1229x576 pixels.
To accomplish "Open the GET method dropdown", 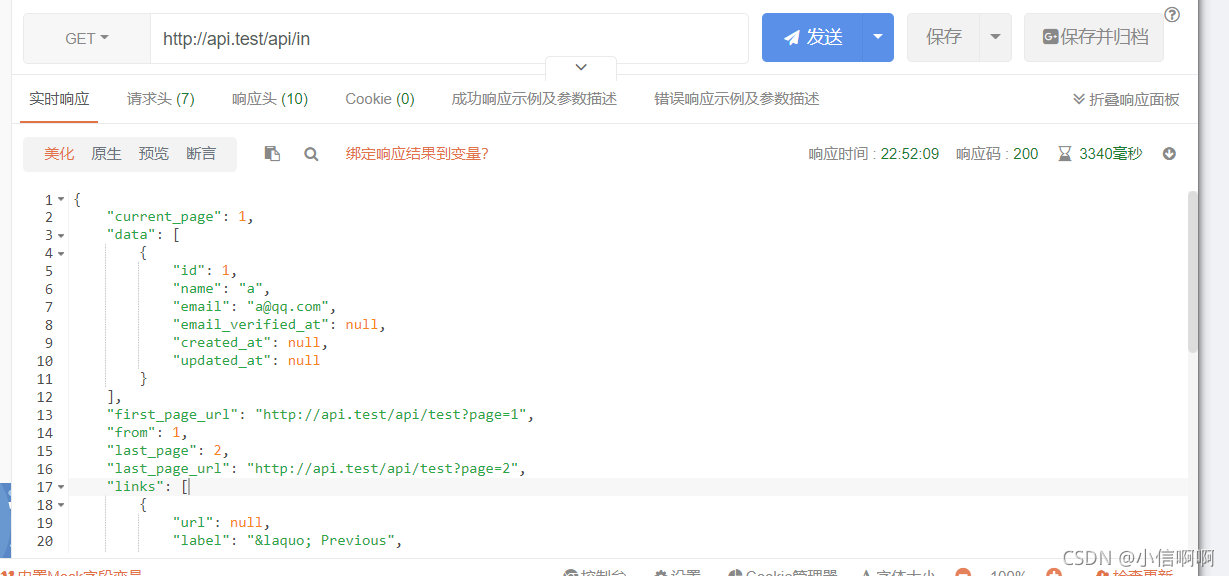I will 87,39.
